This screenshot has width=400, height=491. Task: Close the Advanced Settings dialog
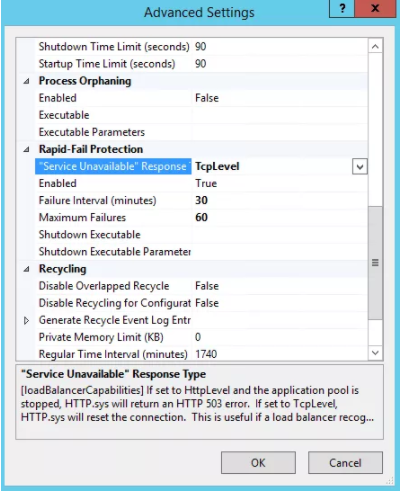[x=375, y=8]
